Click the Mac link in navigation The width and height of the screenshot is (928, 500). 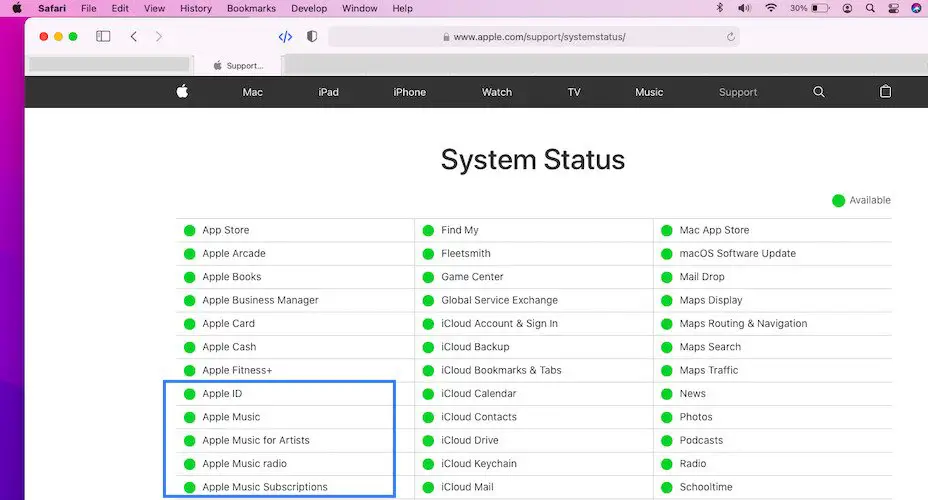click(253, 92)
